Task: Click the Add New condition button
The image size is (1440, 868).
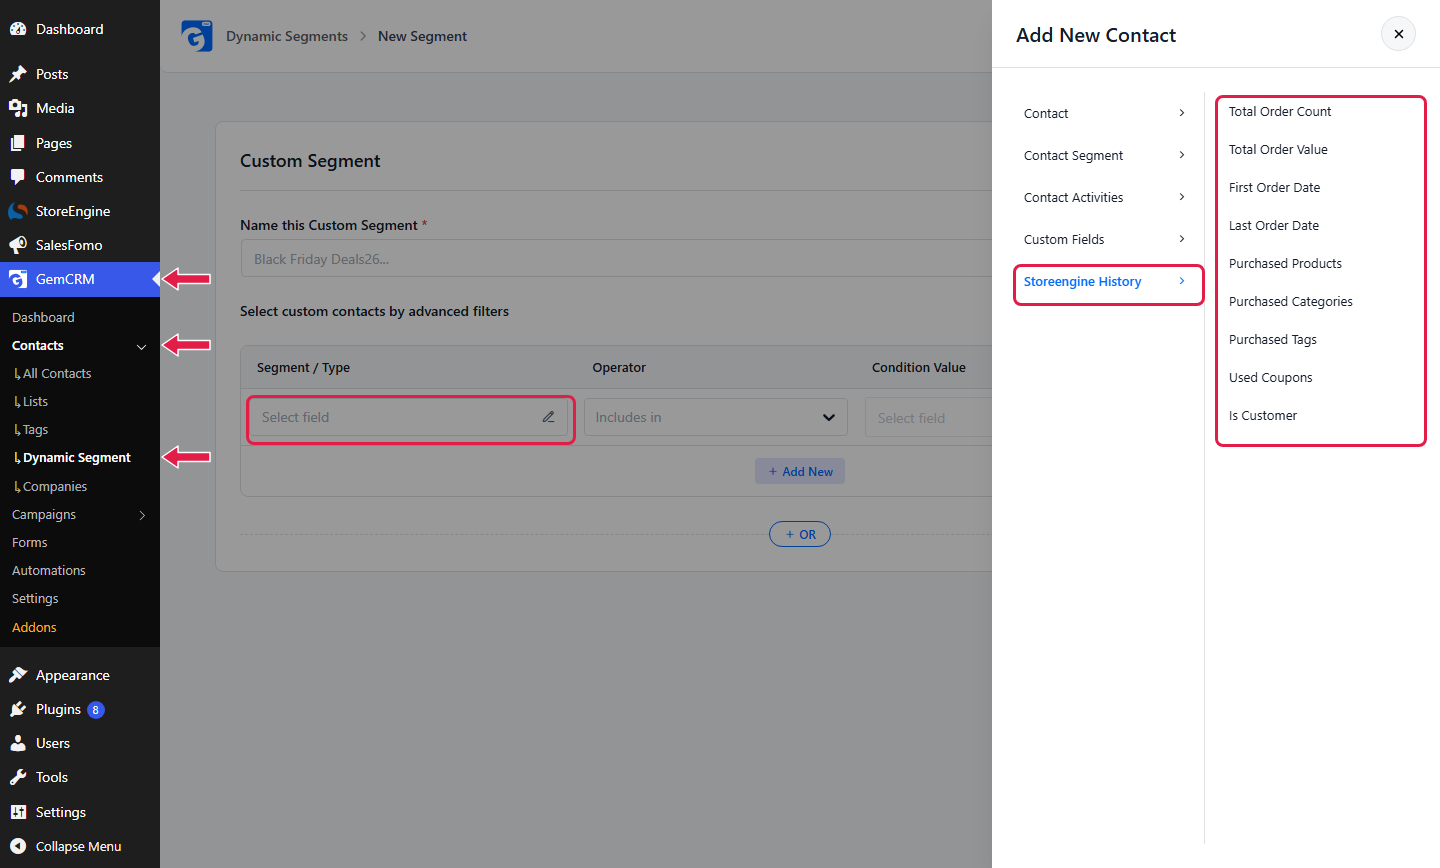Action: (800, 471)
